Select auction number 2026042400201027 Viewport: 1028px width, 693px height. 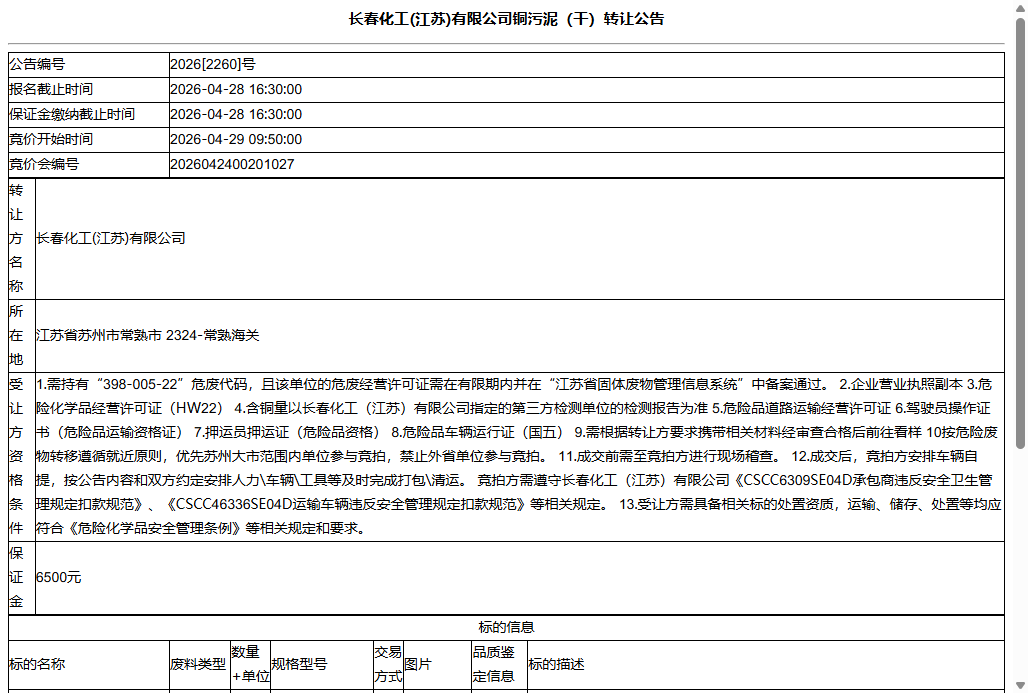click(232, 164)
